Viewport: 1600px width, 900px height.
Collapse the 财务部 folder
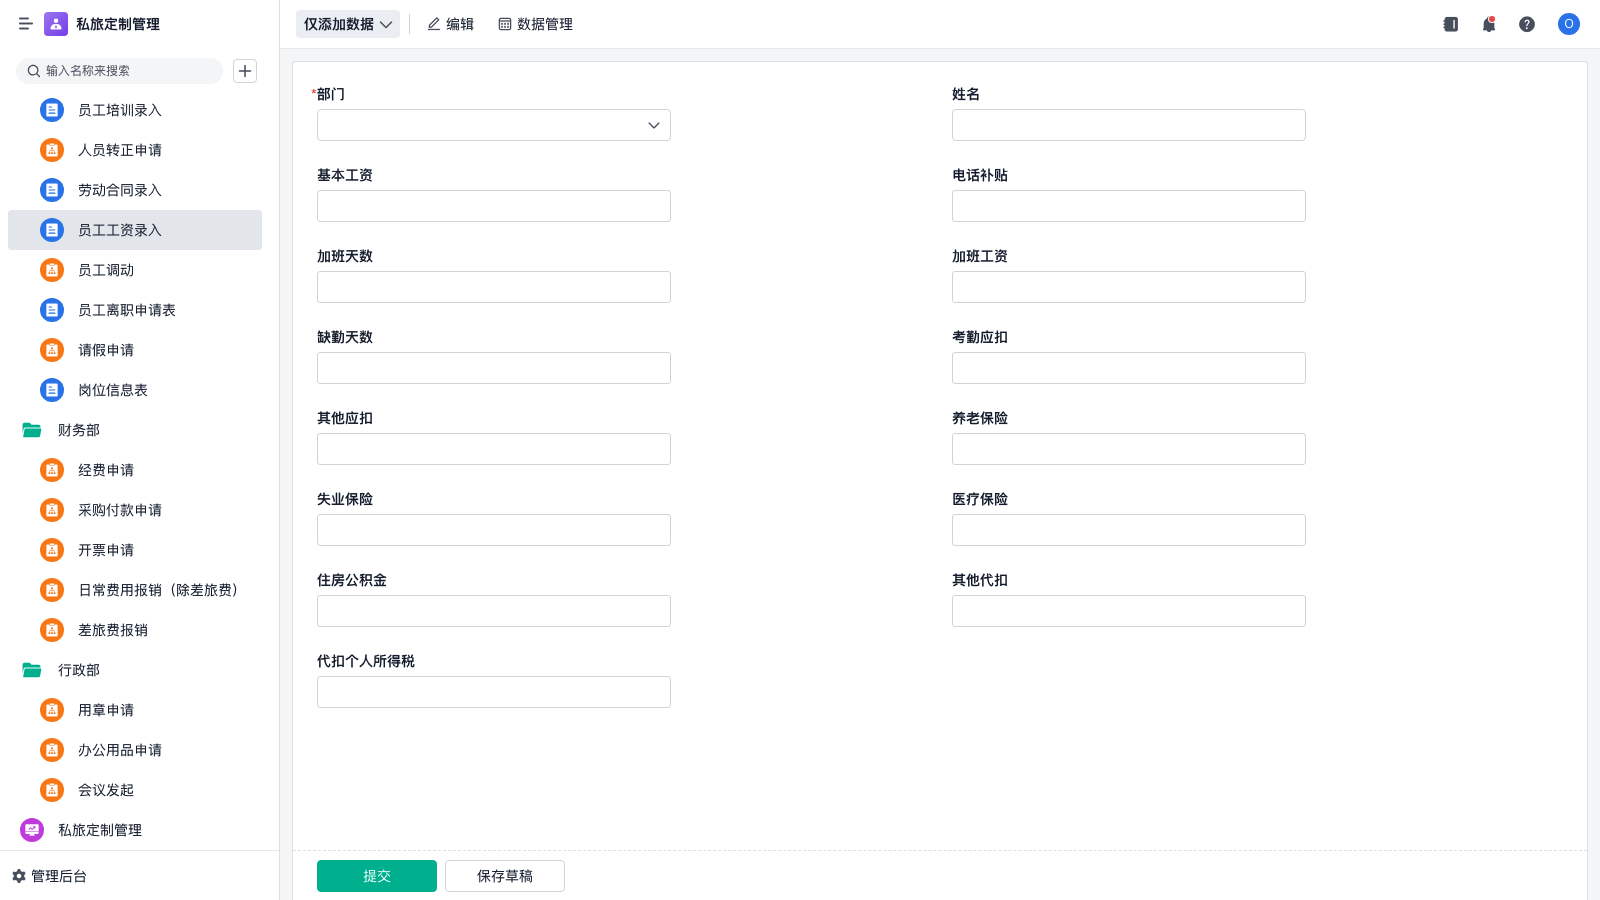(x=32, y=430)
